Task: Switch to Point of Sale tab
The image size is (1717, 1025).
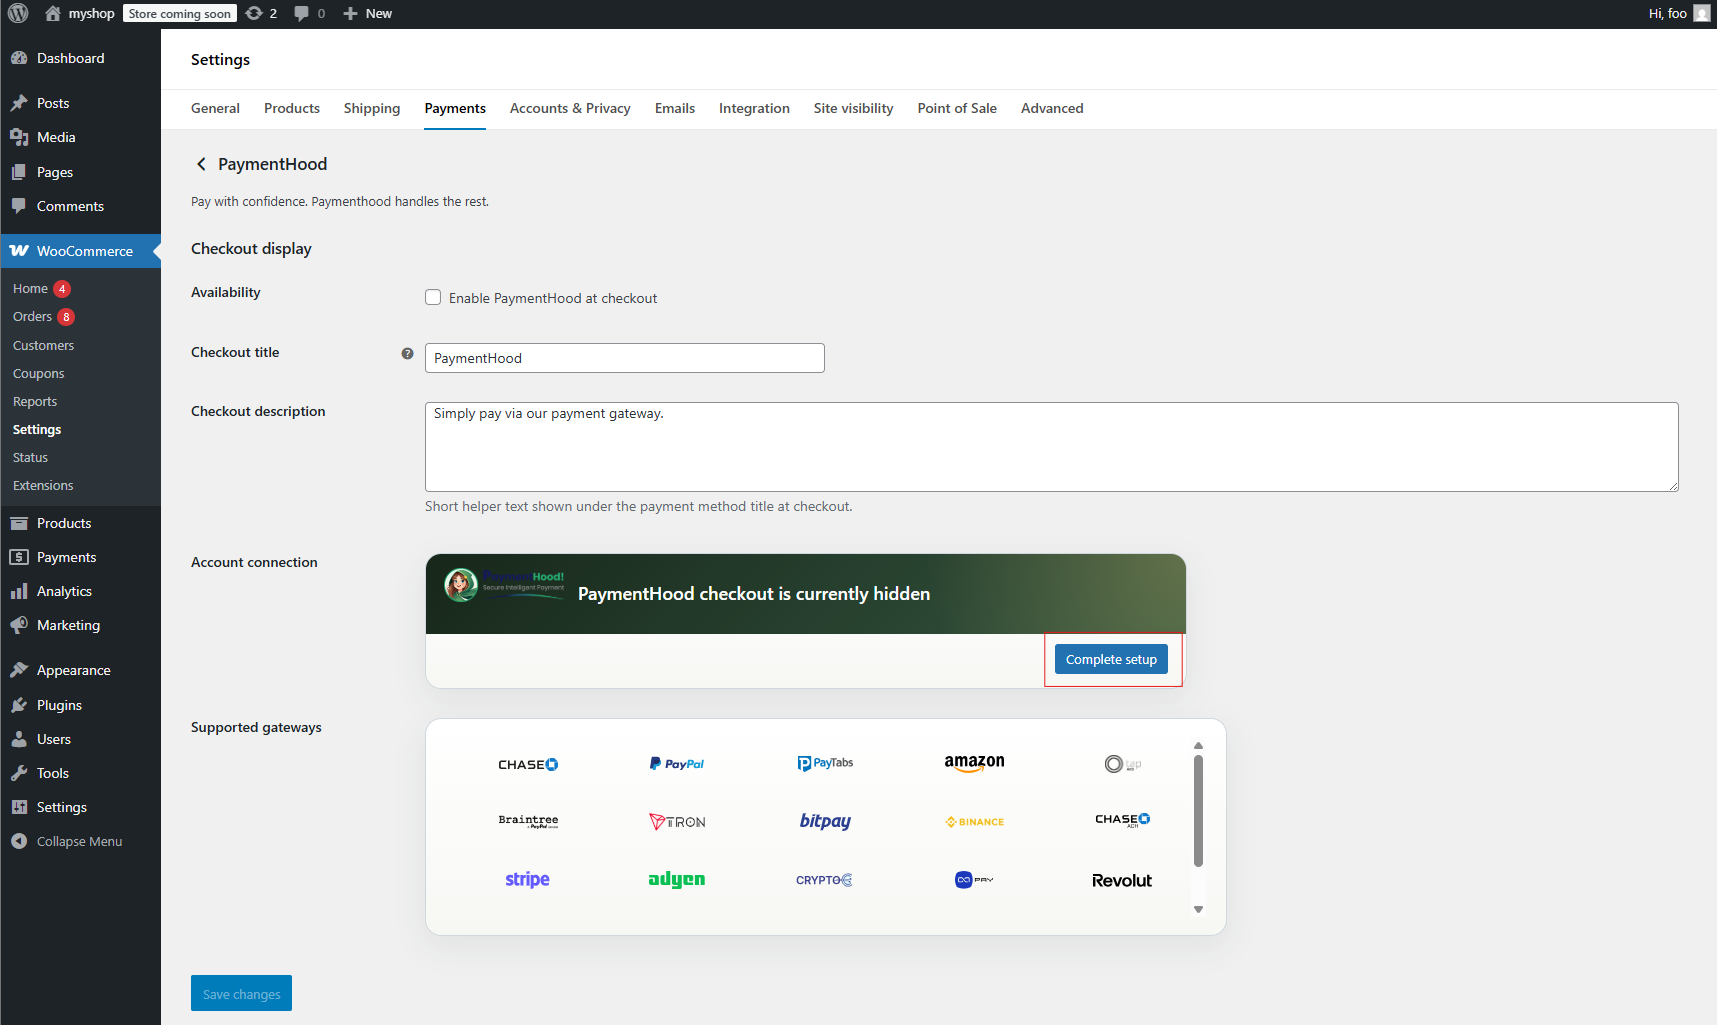Action: coord(957,108)
